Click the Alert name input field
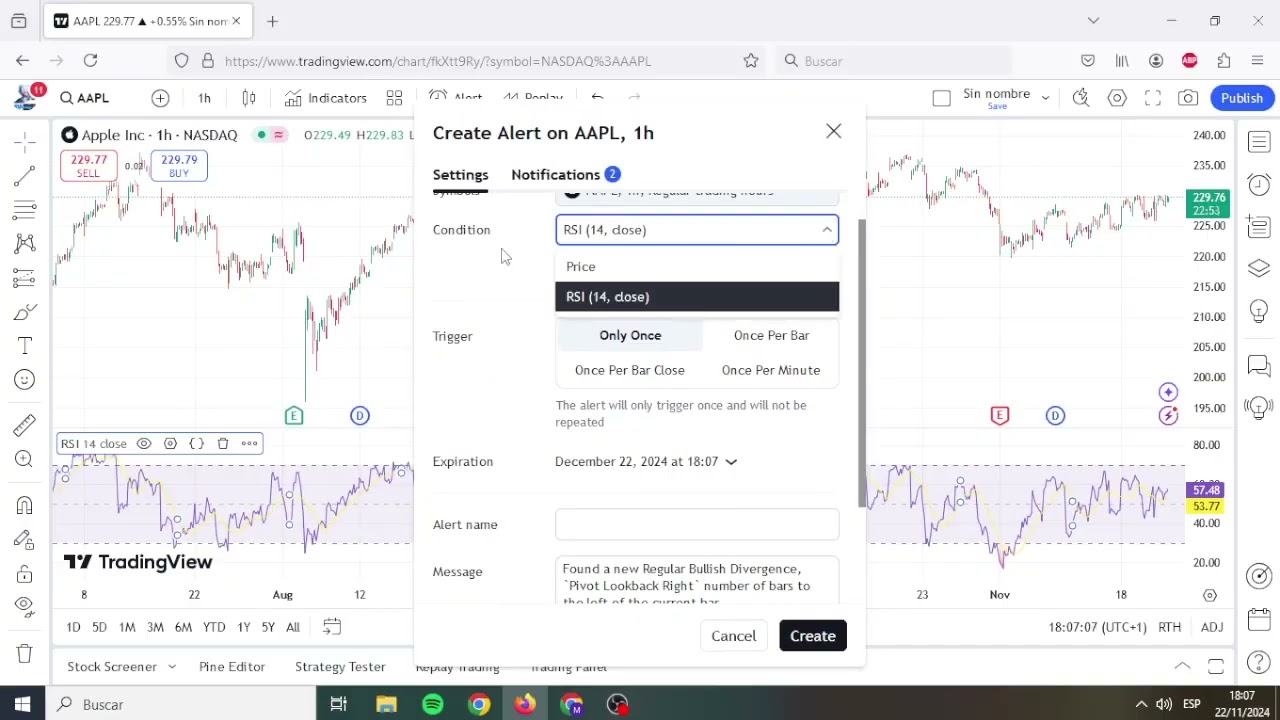This screenshot has width=1280, height=720. click(697, 524)
